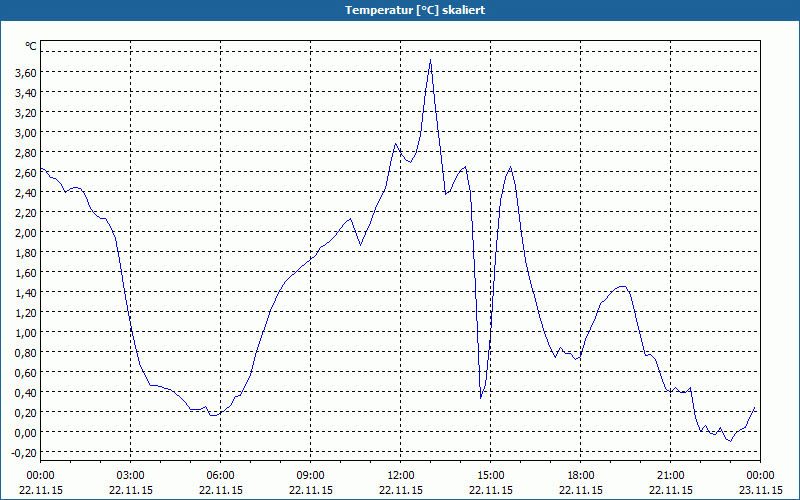
Task: Select the 2,40 y-axis value label
Action: click(x=26, y=192)
